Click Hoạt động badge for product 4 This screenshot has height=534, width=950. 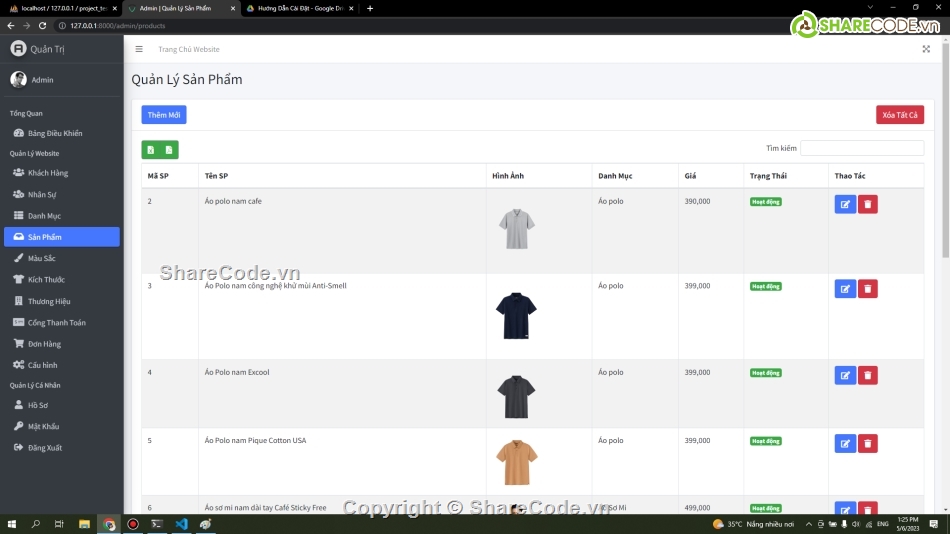765,373
